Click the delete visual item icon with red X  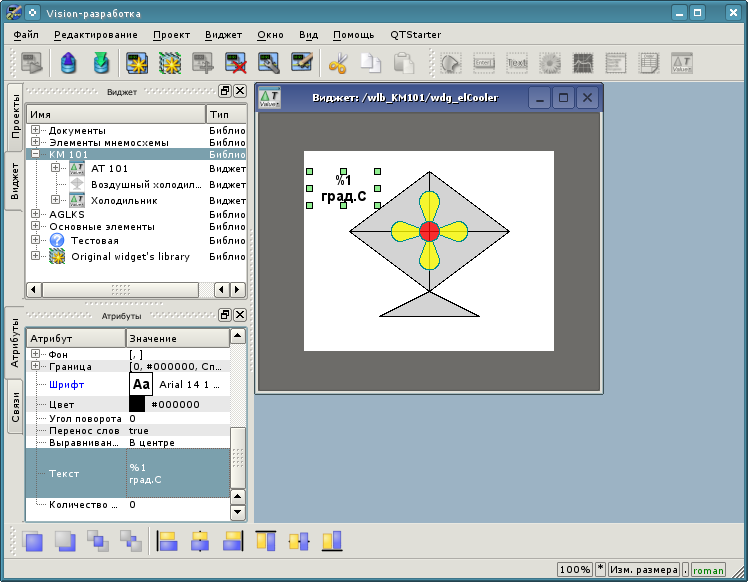[236, 63]
